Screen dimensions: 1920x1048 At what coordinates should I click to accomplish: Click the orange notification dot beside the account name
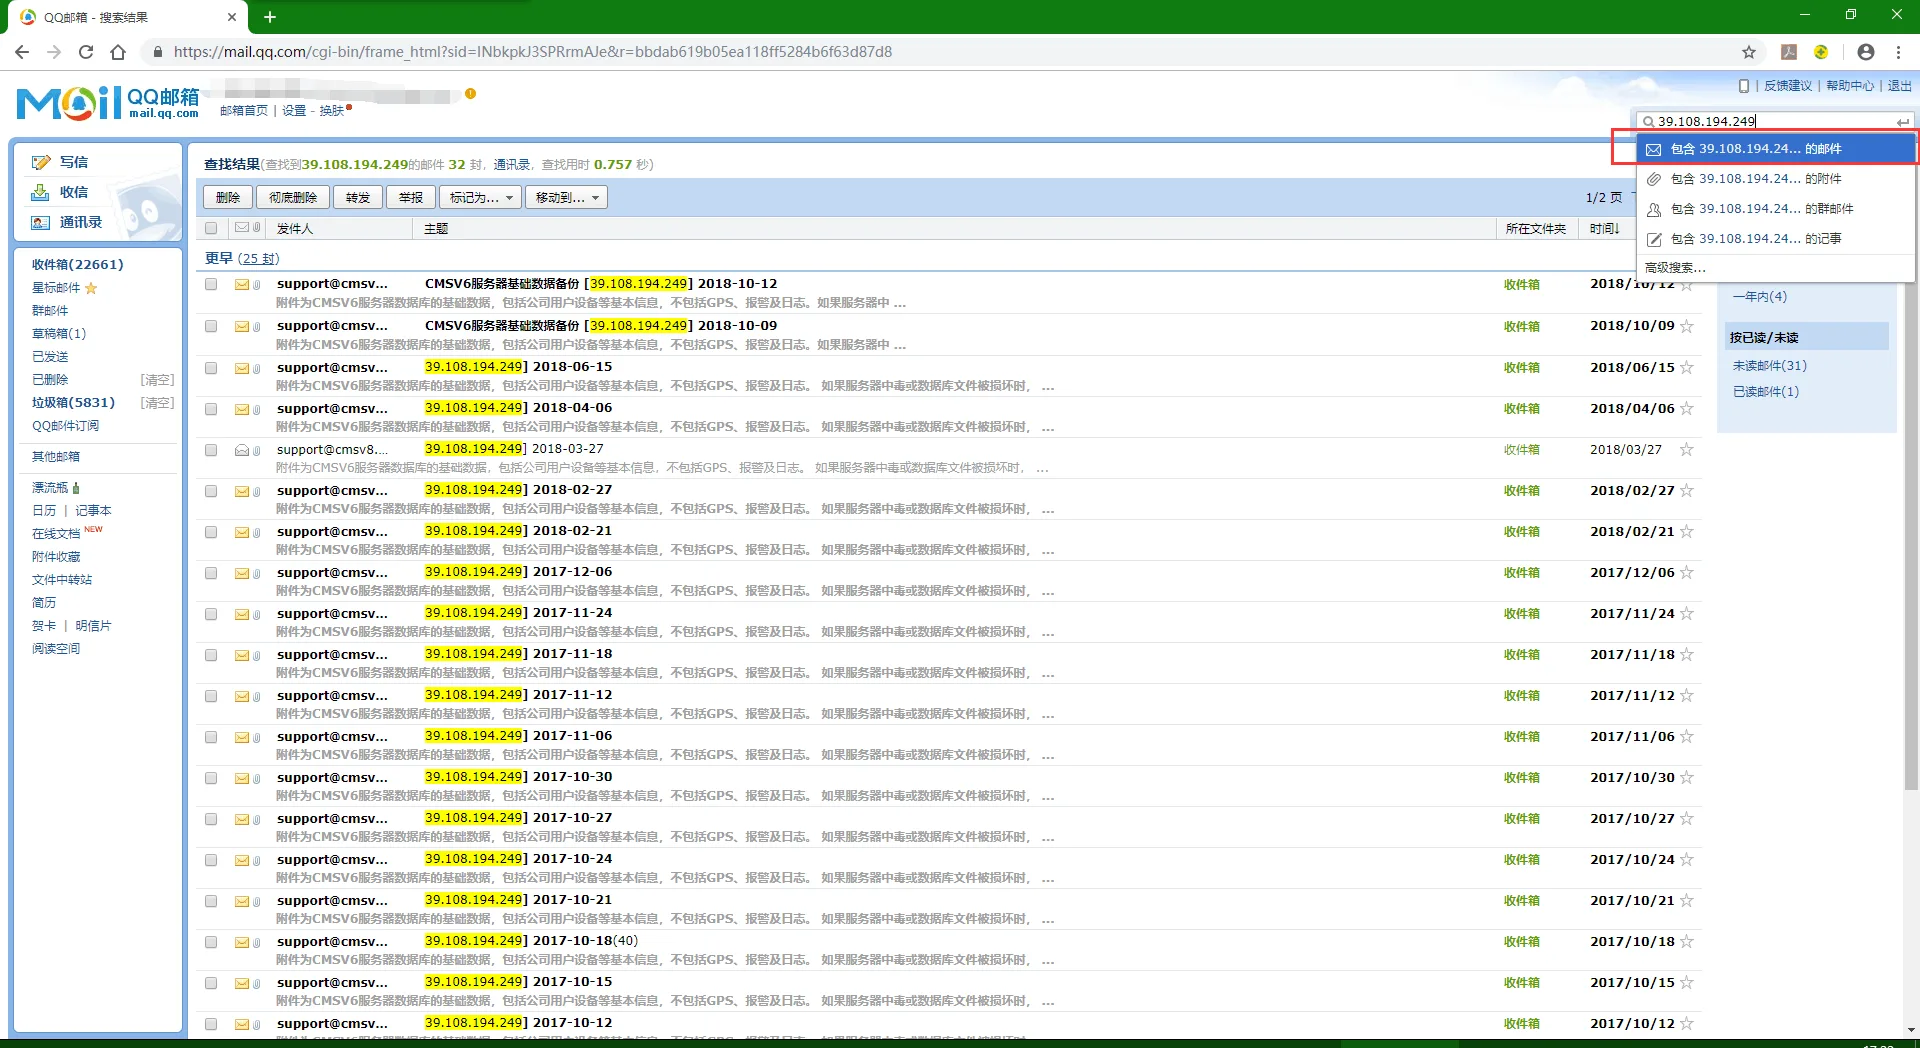coord(470,94)
